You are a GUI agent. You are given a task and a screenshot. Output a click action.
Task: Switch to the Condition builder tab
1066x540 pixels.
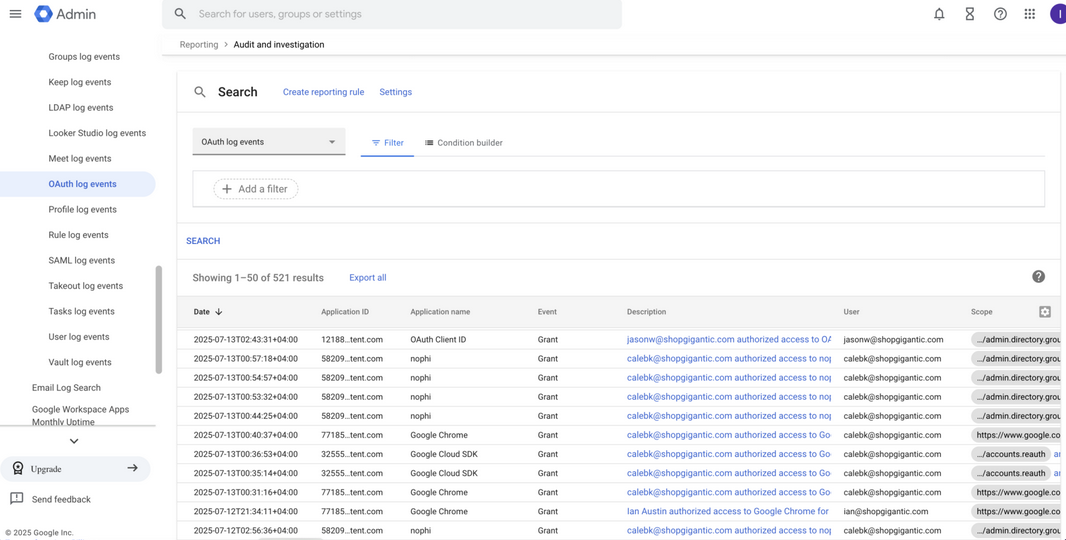[x=464, y=143]
